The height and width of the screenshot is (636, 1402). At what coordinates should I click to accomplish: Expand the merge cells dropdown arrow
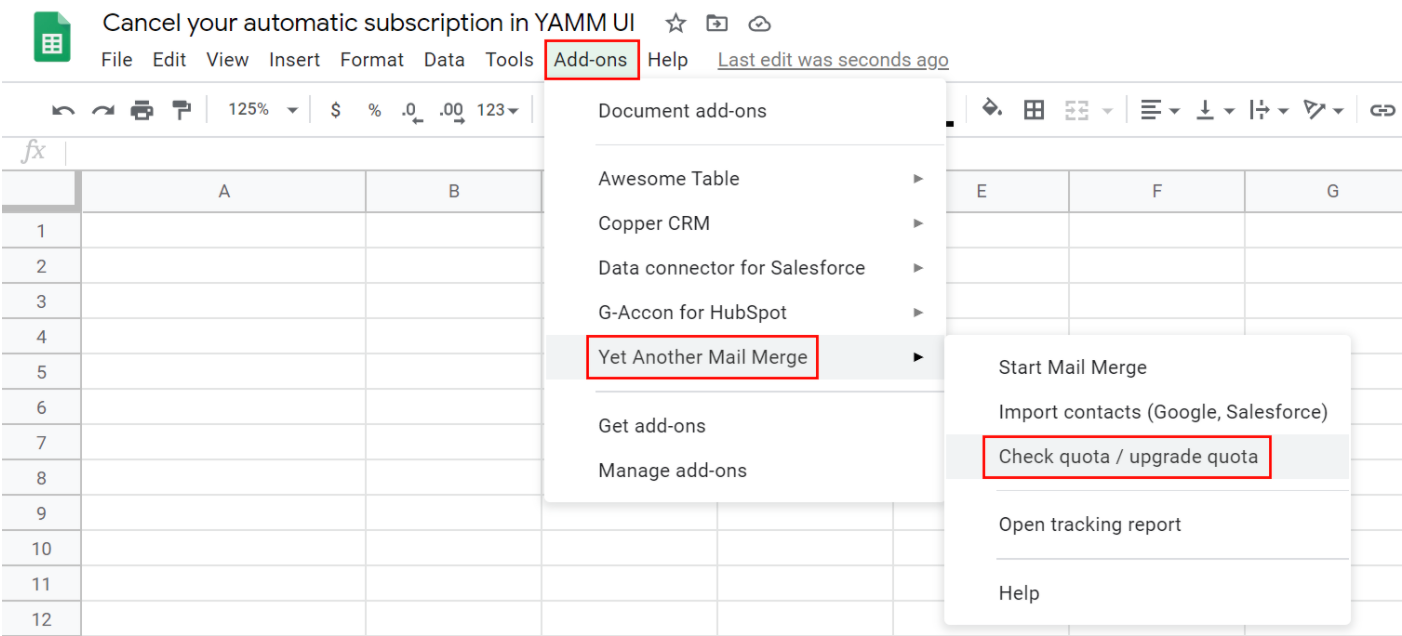point(1106,111)
